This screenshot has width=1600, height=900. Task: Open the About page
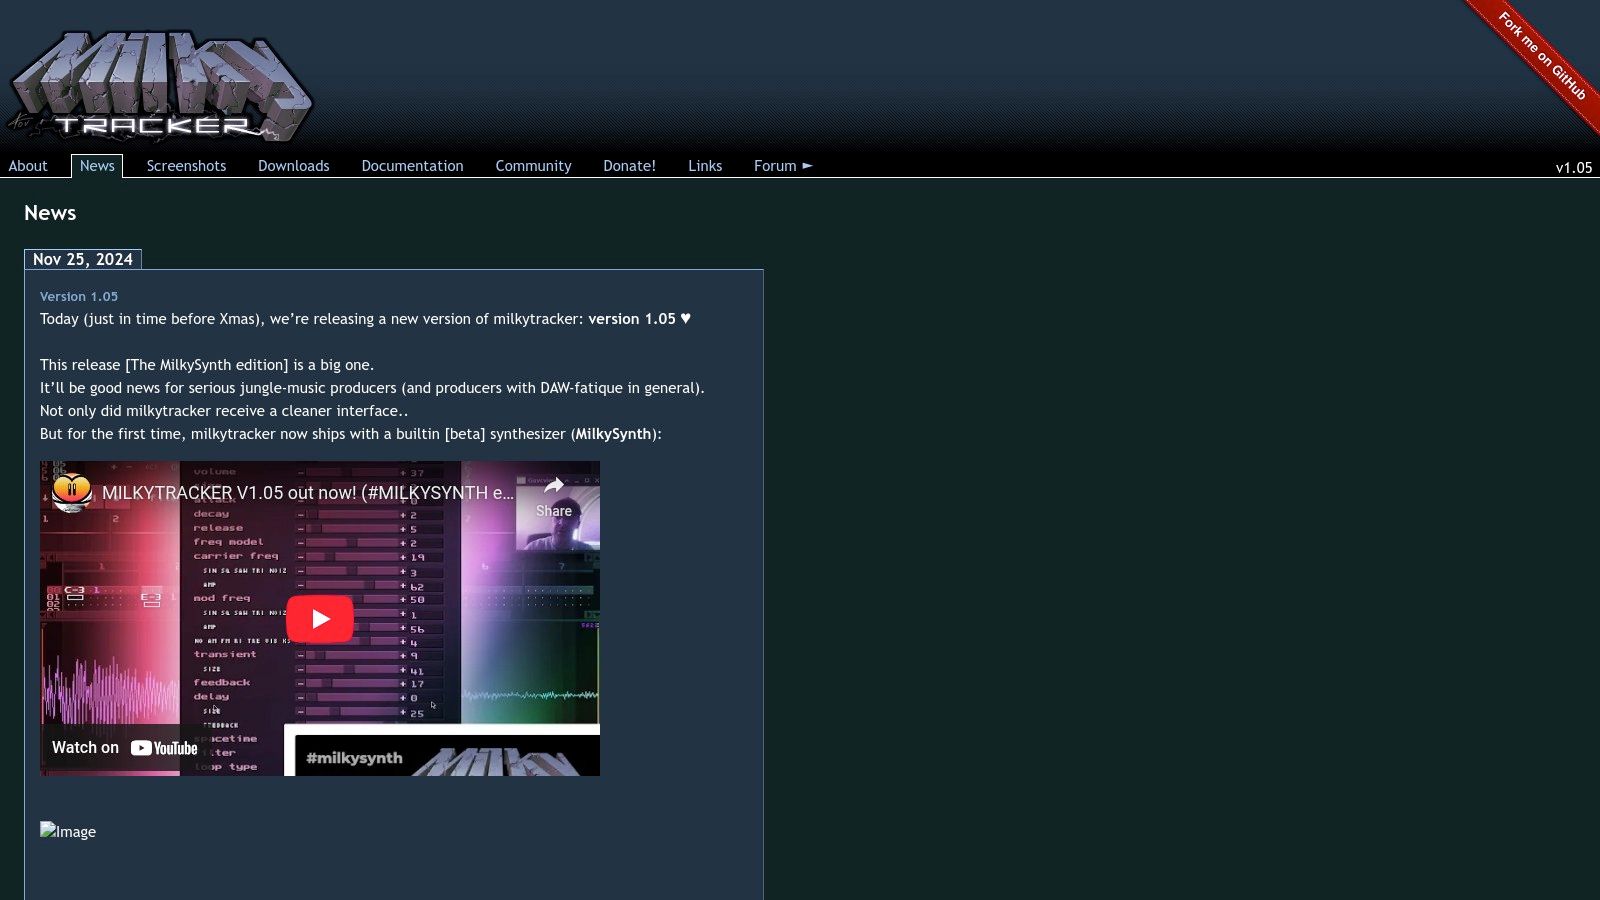click(28, 166)
